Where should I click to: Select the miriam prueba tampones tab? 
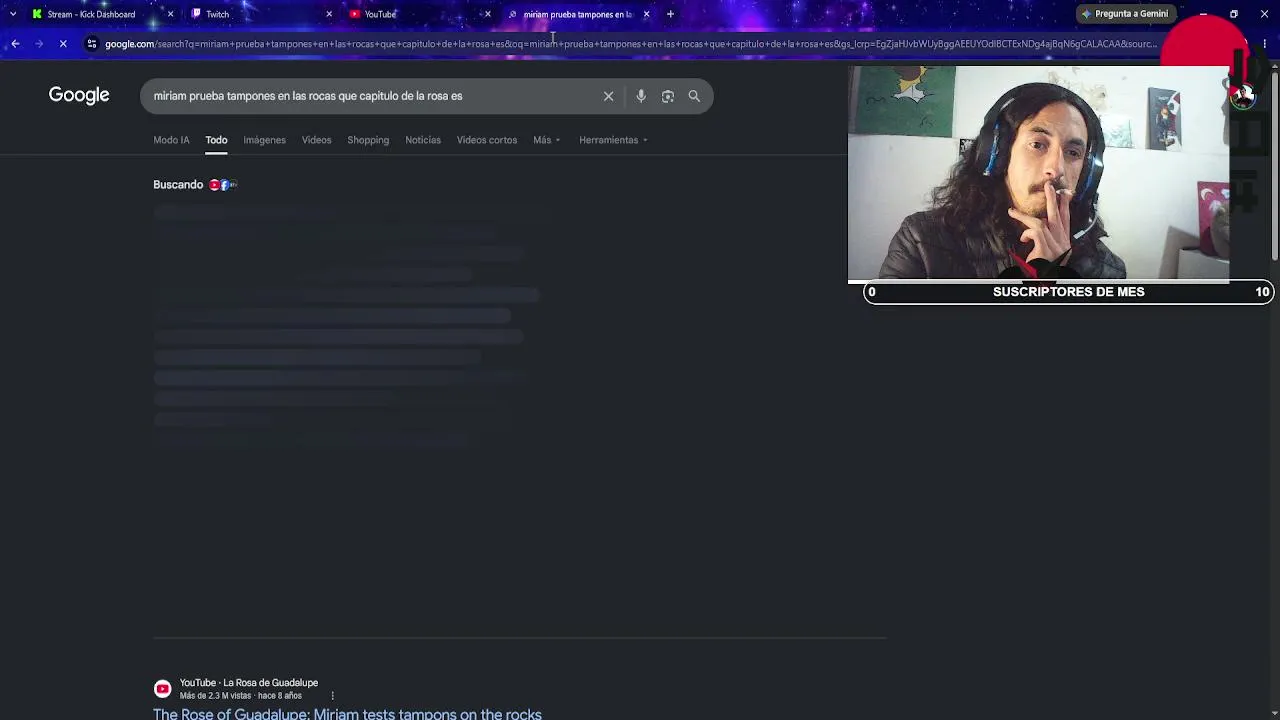pos(577,14)
